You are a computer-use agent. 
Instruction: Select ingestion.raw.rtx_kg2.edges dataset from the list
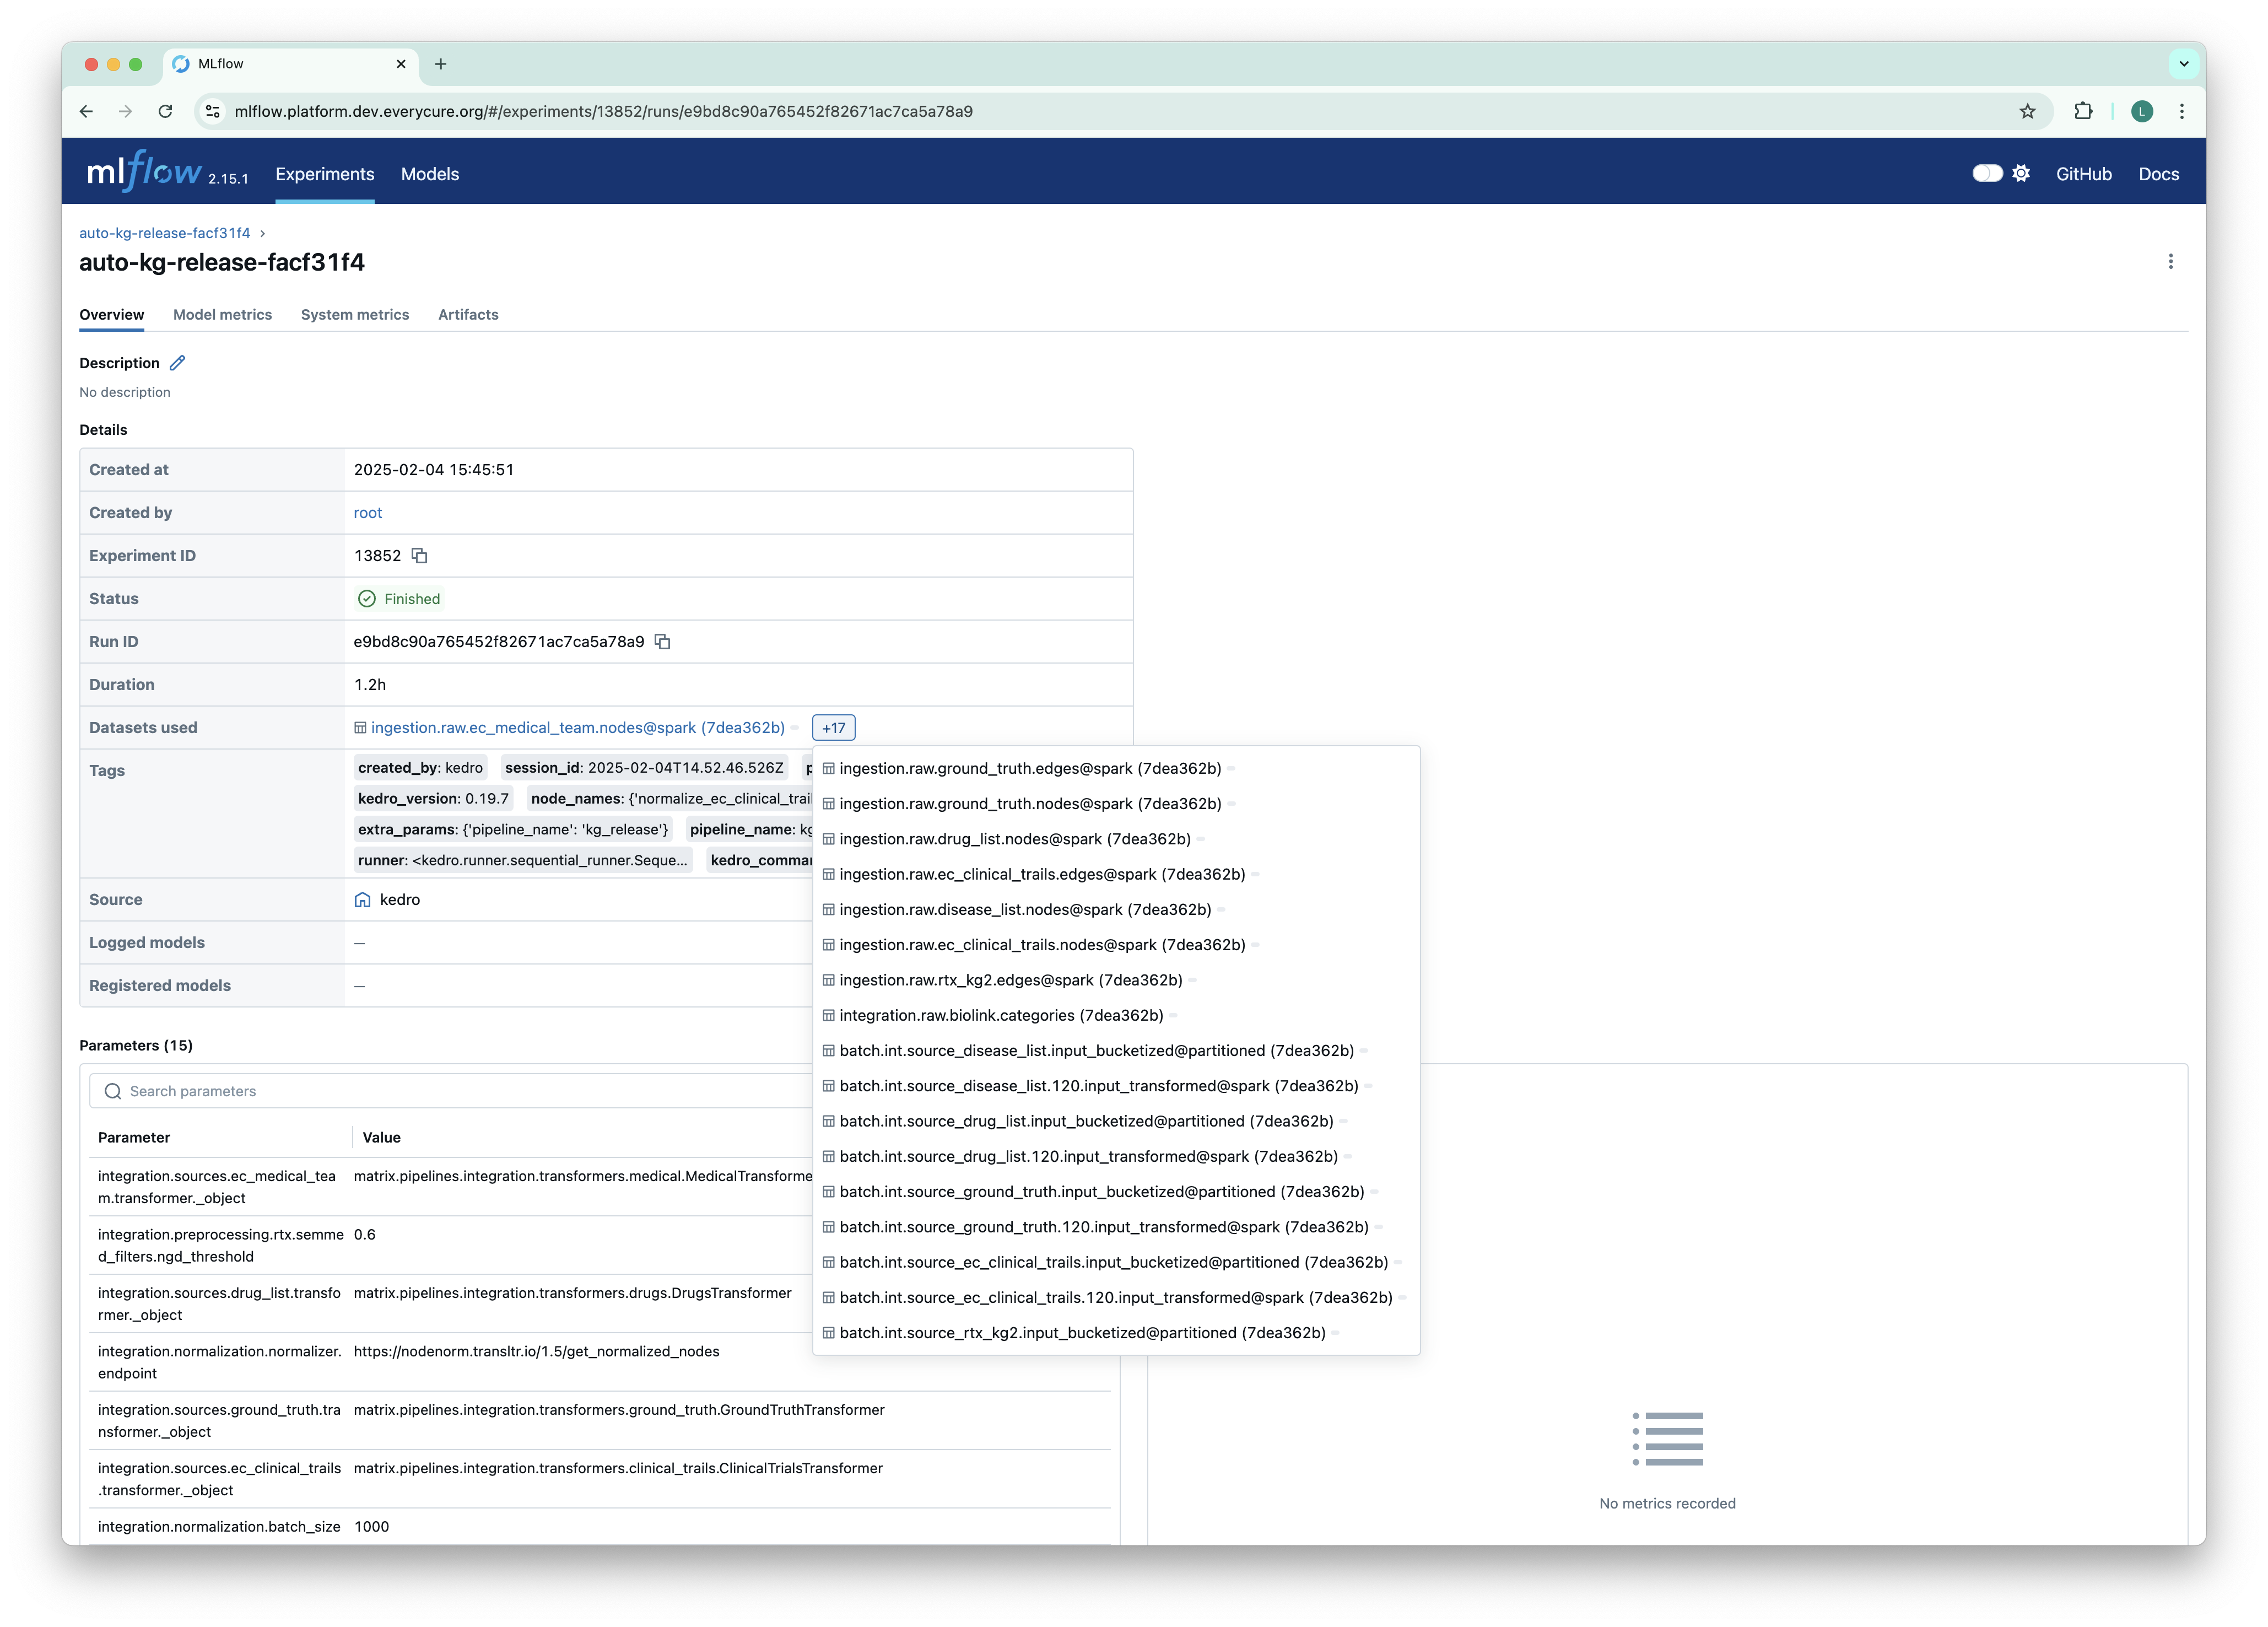(x=1010, y=980)
